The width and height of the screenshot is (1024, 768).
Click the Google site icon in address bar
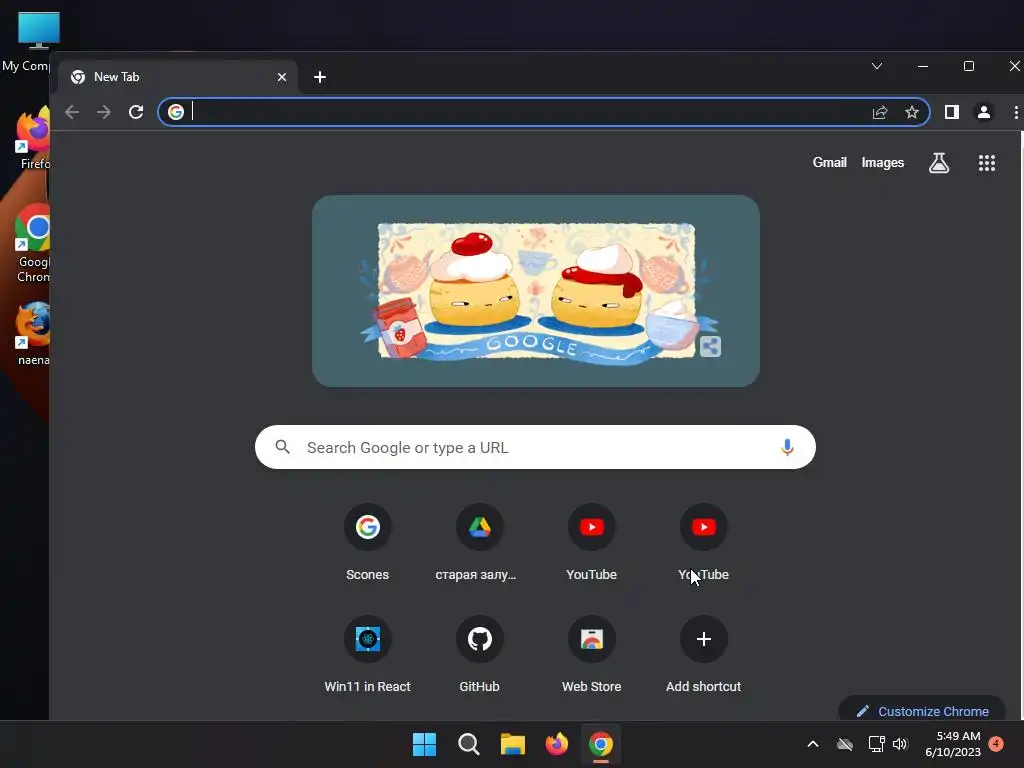[x=176, y=112]
